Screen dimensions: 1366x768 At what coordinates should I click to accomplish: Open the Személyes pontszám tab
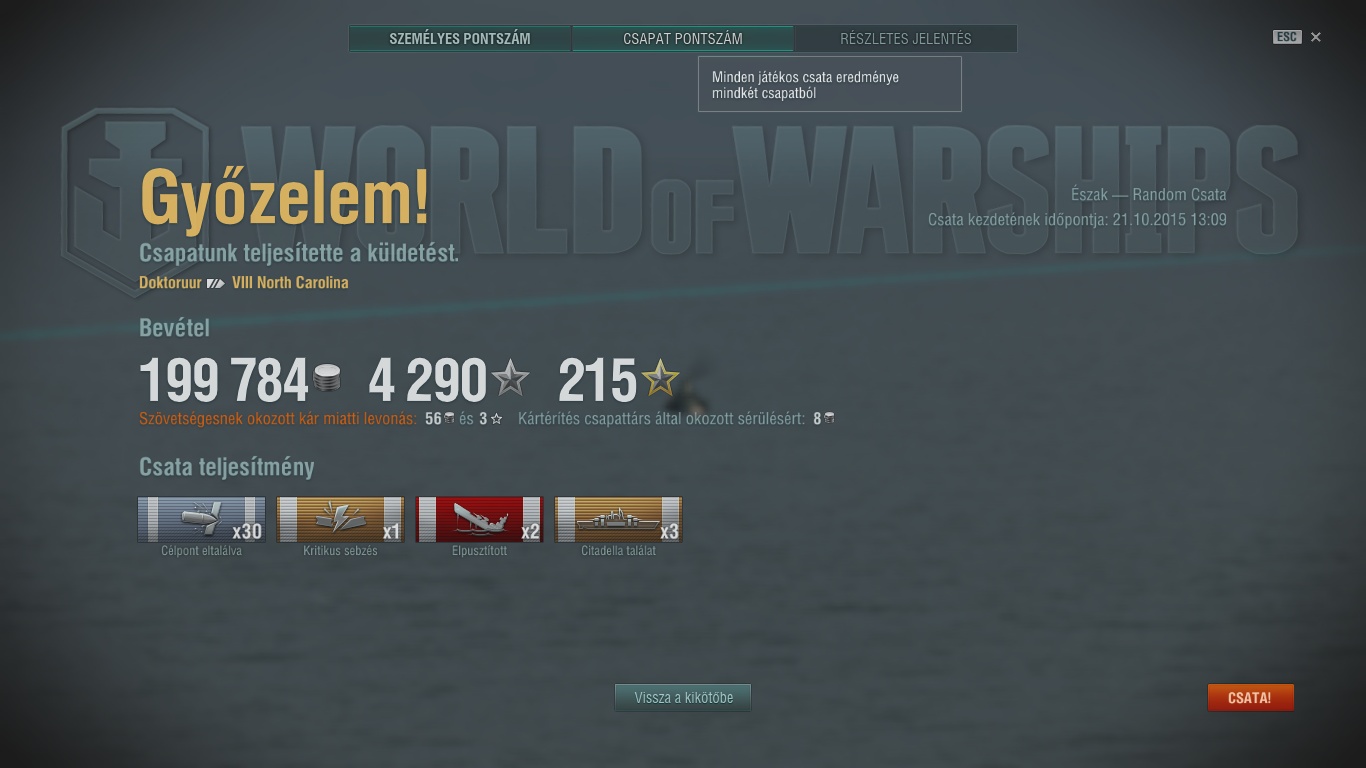[x=460, y=39]
